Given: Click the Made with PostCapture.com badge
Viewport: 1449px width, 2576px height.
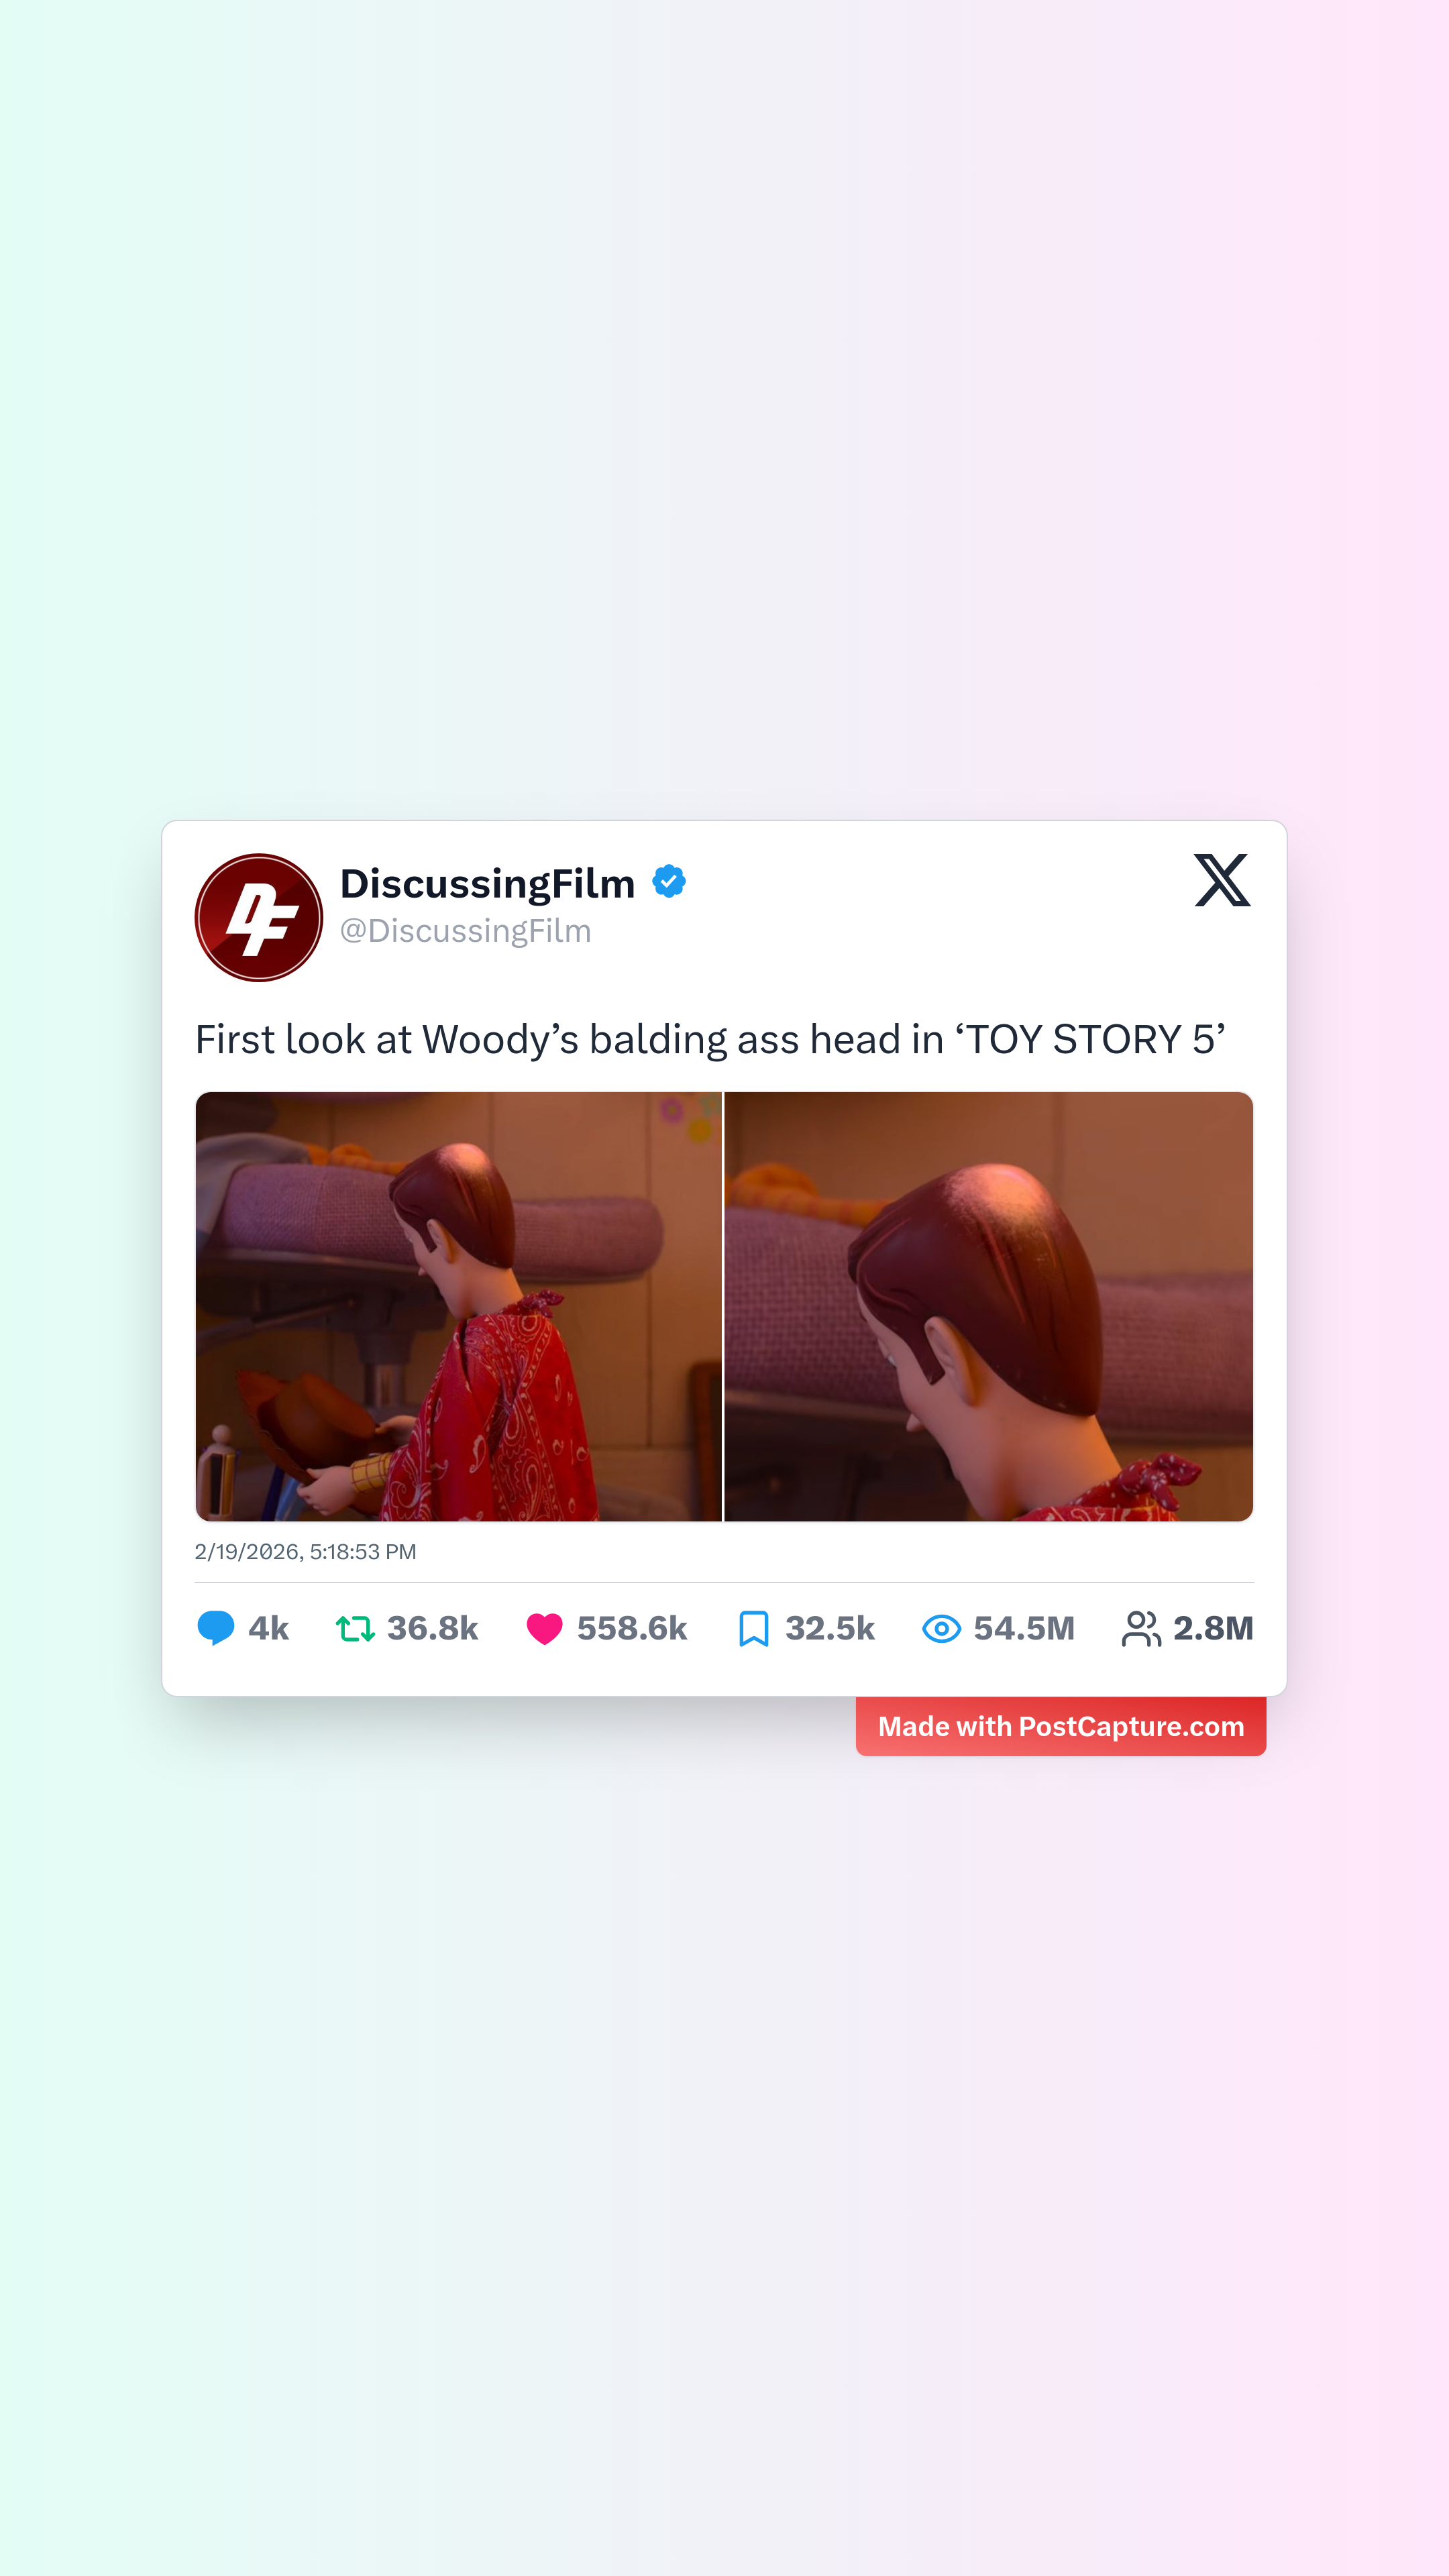Looking at the screenshot, I should pos(1061,1726).
